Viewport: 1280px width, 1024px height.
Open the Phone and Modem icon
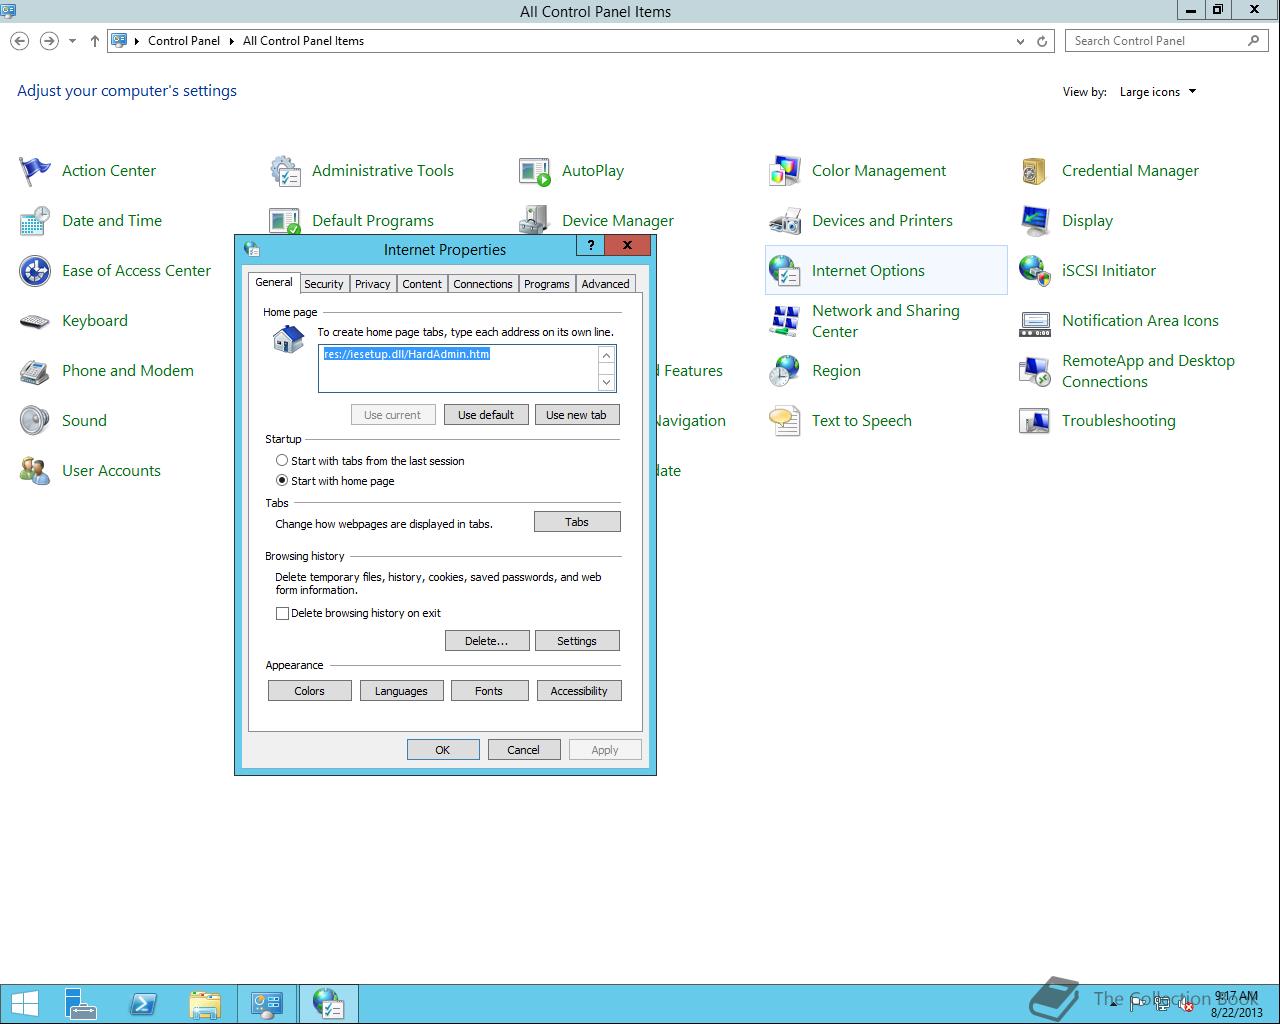point(35,371)
